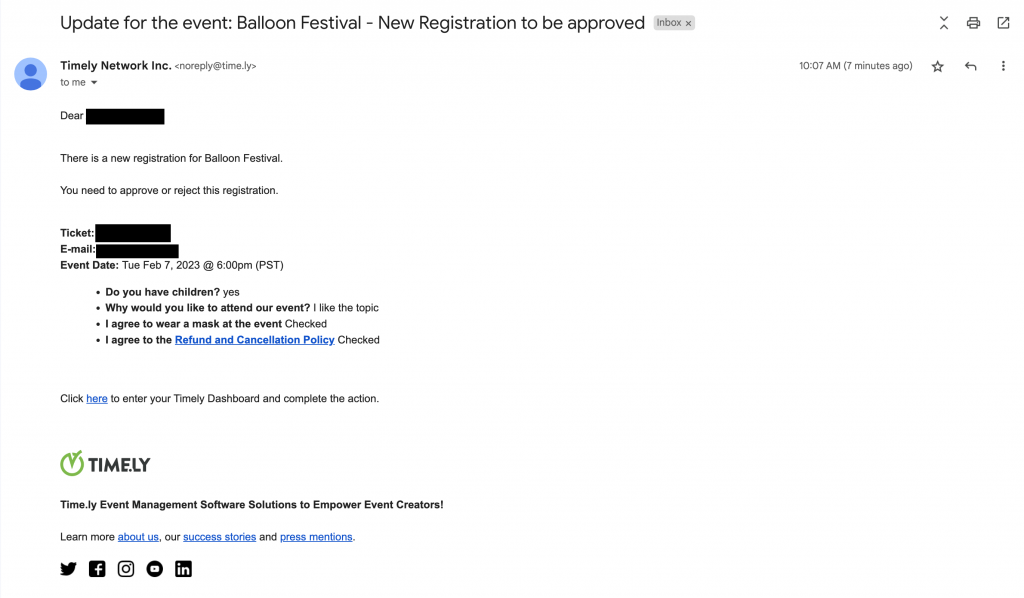Remove the Inbox label with the x
Viewport: 1024px width, 598px height.
(688, 24)
